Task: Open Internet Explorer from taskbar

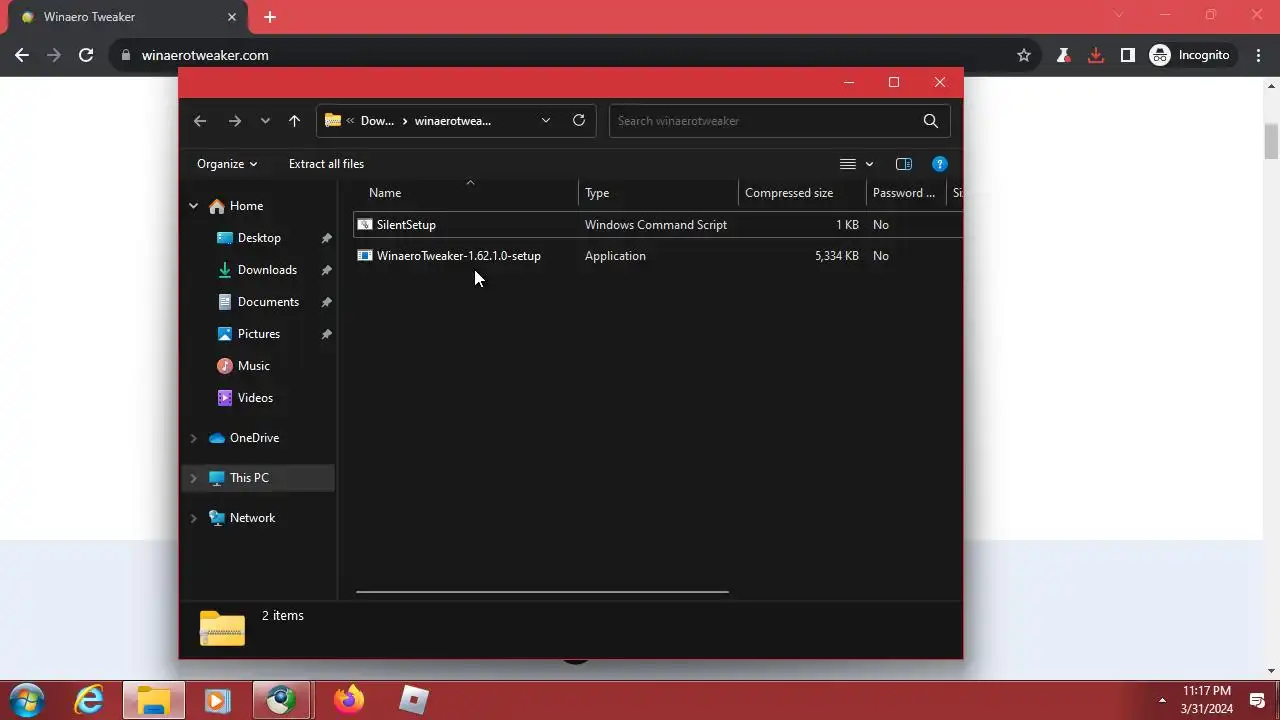Action: click(x=90, y=700)
